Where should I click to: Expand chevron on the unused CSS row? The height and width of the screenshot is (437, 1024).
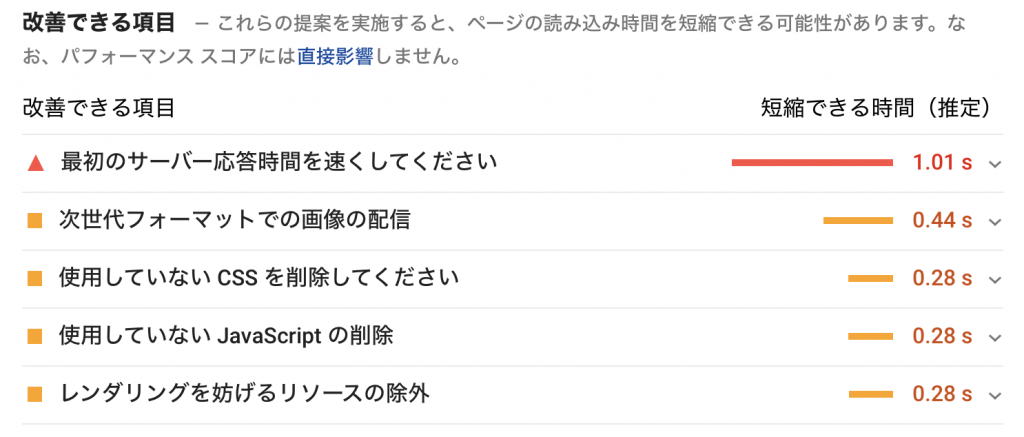995,280
